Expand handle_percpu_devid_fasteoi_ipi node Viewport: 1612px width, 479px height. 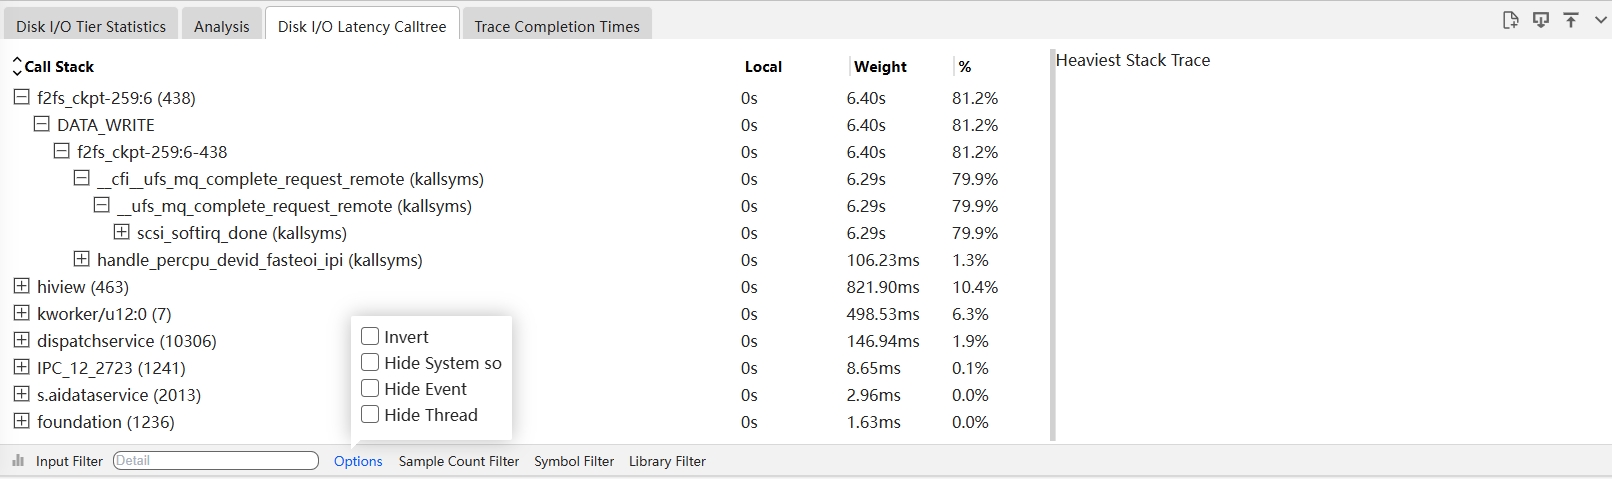click(82, 260)
